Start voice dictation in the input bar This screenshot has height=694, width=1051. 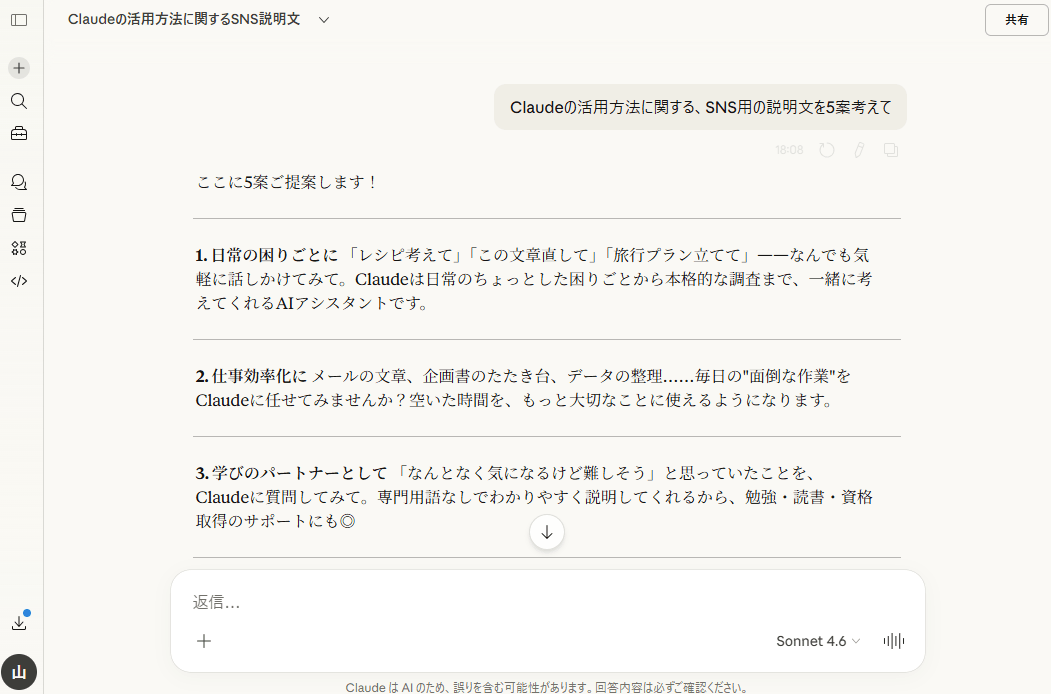tap(892, 640)
